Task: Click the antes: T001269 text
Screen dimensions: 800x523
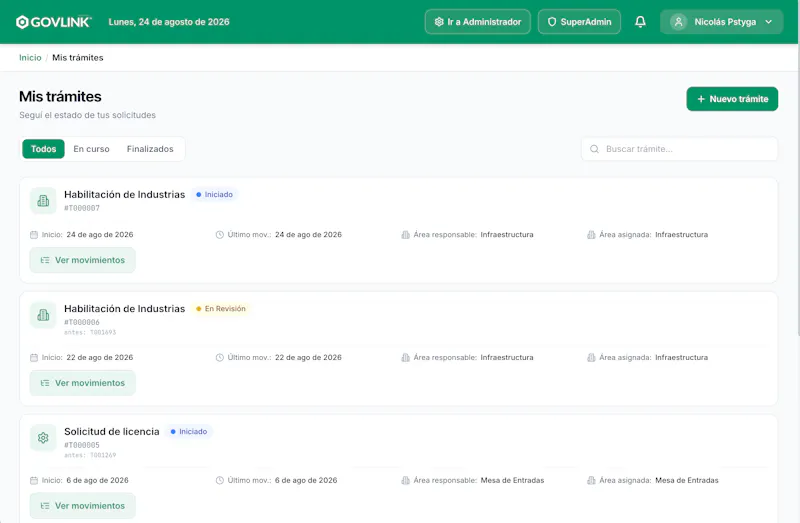Action: pos(90,456)
